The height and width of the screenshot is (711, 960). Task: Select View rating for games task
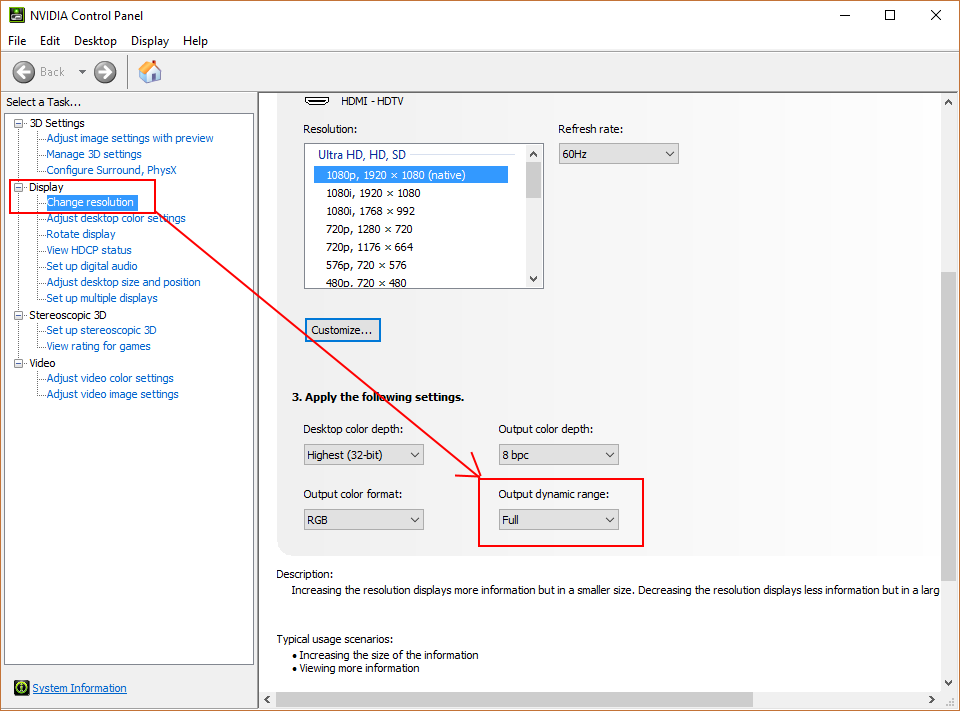(98, 346)
